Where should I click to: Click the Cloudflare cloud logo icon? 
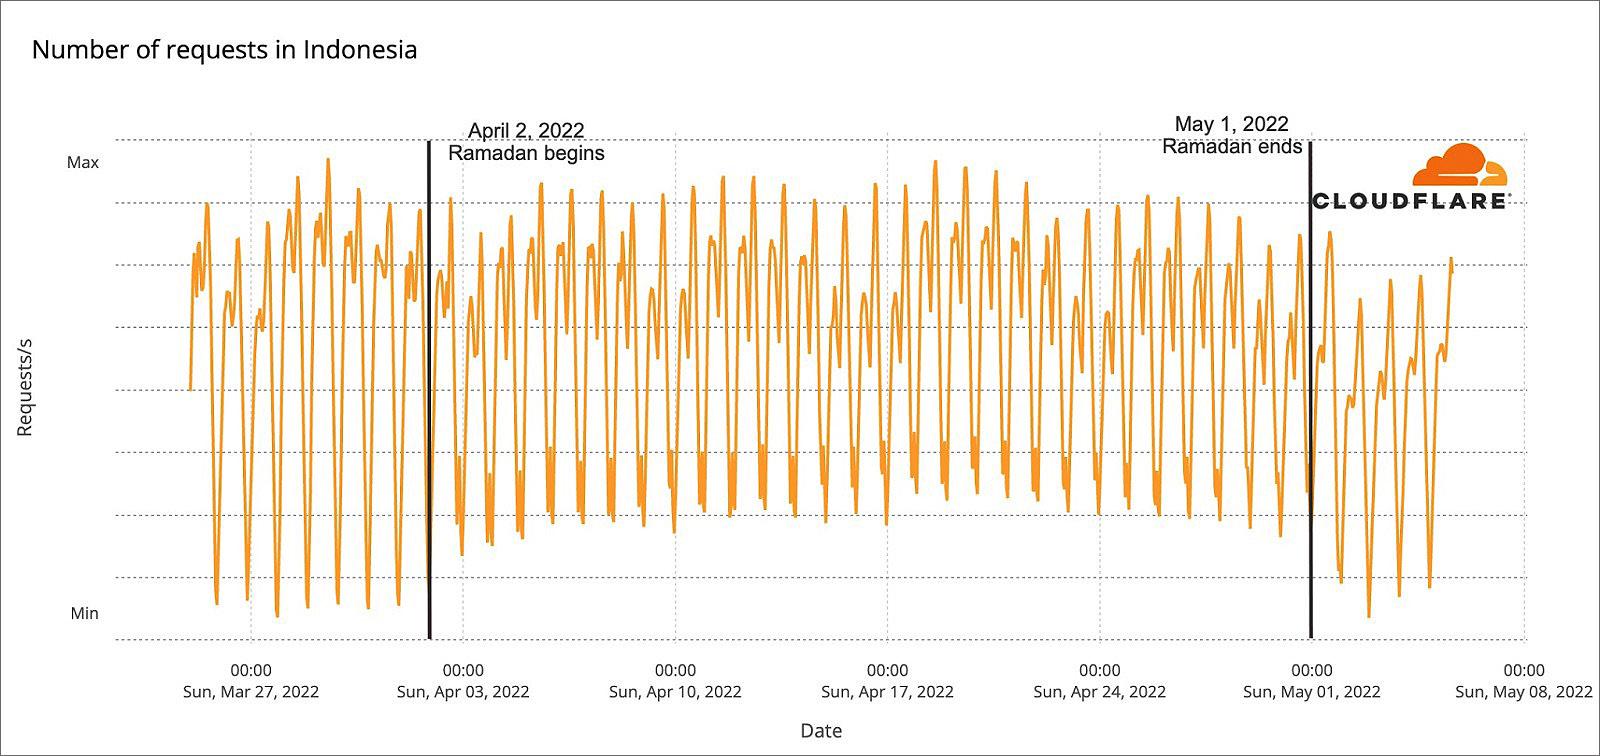(1460, 165)
